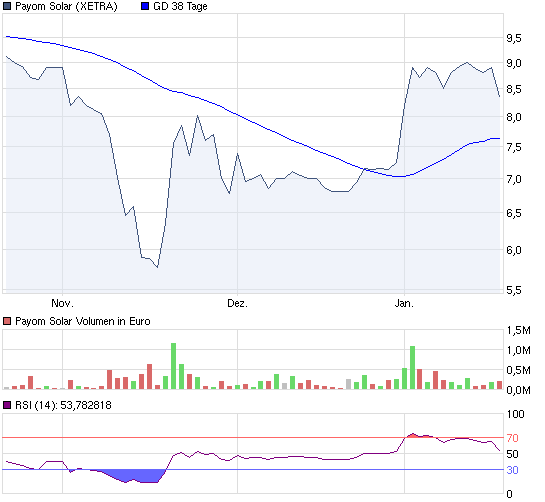Select the 'GD 38 Tage' legend label
545x502 pixels.
tap(180, 6)
